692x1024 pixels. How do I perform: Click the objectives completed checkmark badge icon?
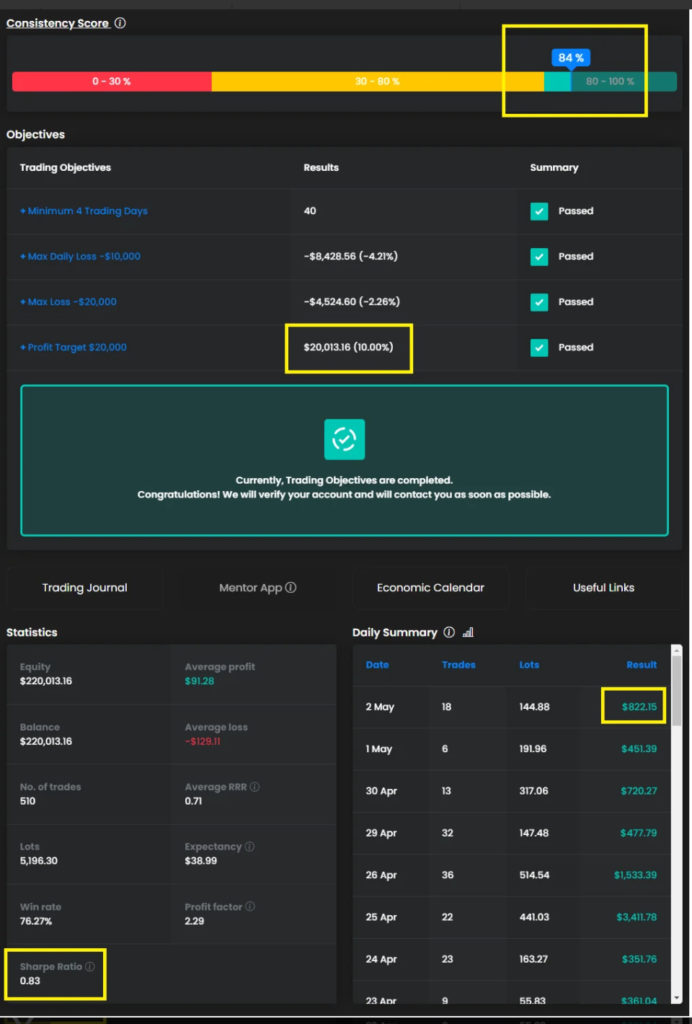pos(344,439)
